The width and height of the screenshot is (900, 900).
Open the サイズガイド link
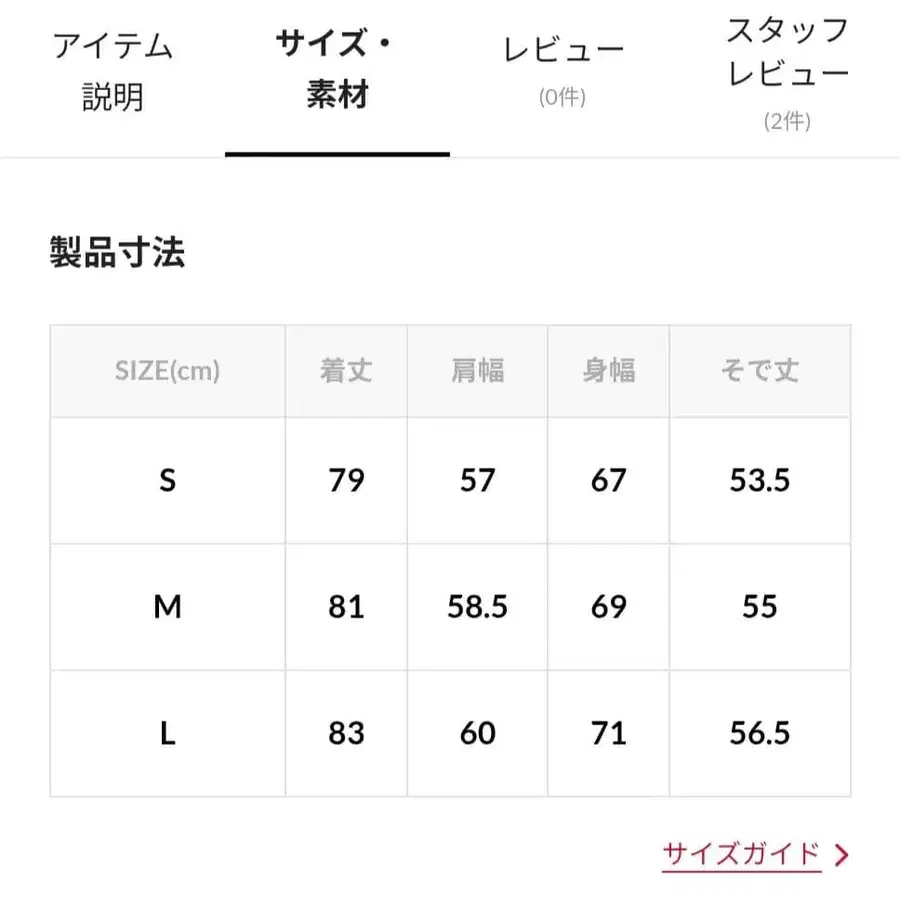[x=741, y=854]
